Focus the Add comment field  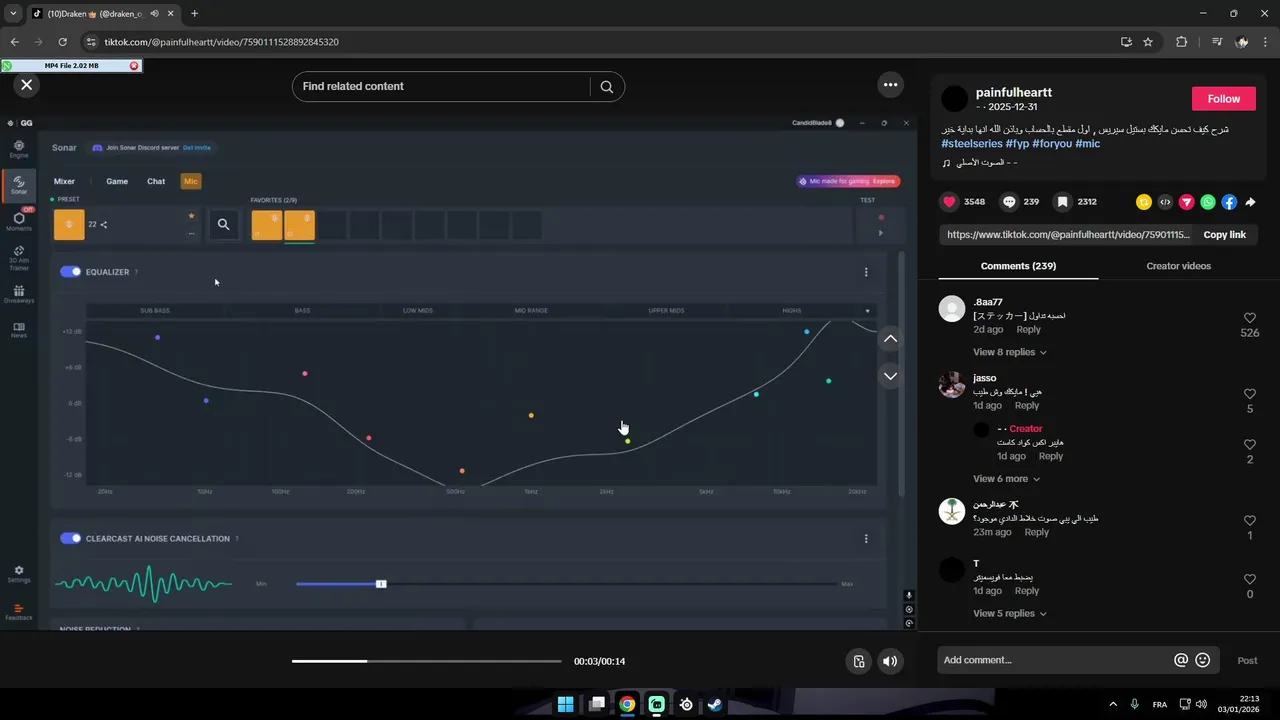(1053, 660)
